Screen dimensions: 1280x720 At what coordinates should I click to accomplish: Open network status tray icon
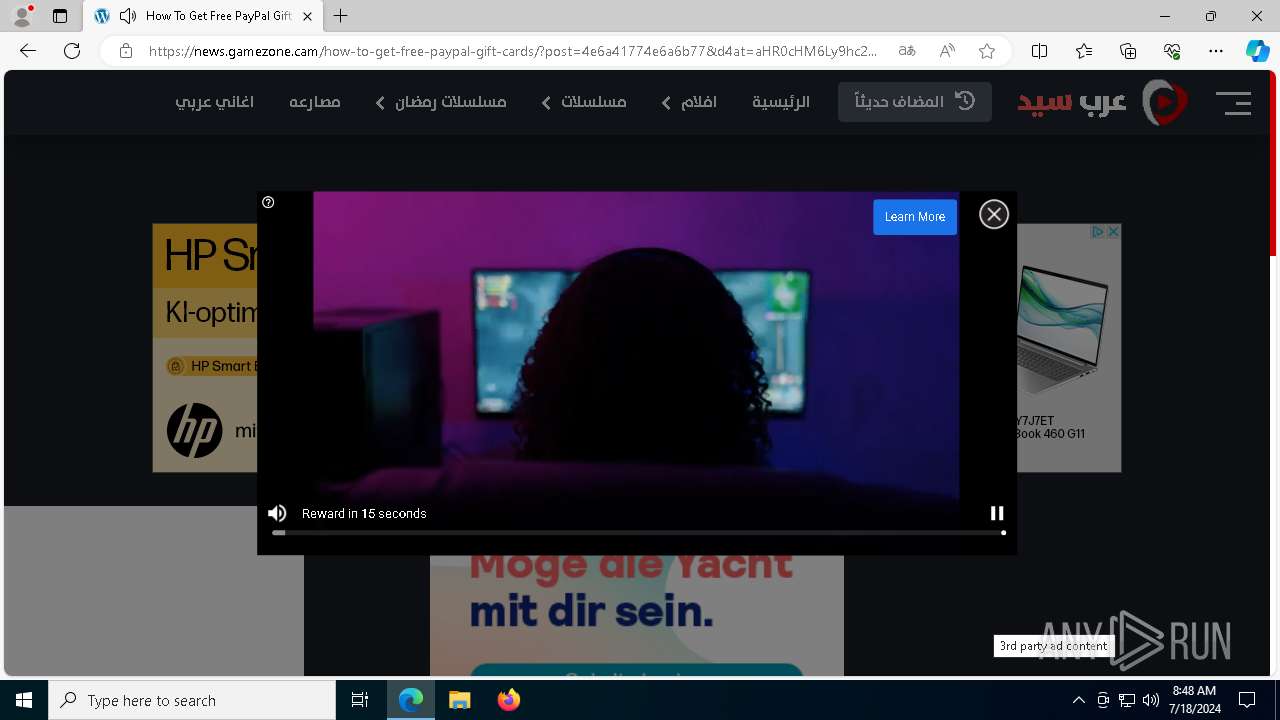click(x=1127, y=700)
